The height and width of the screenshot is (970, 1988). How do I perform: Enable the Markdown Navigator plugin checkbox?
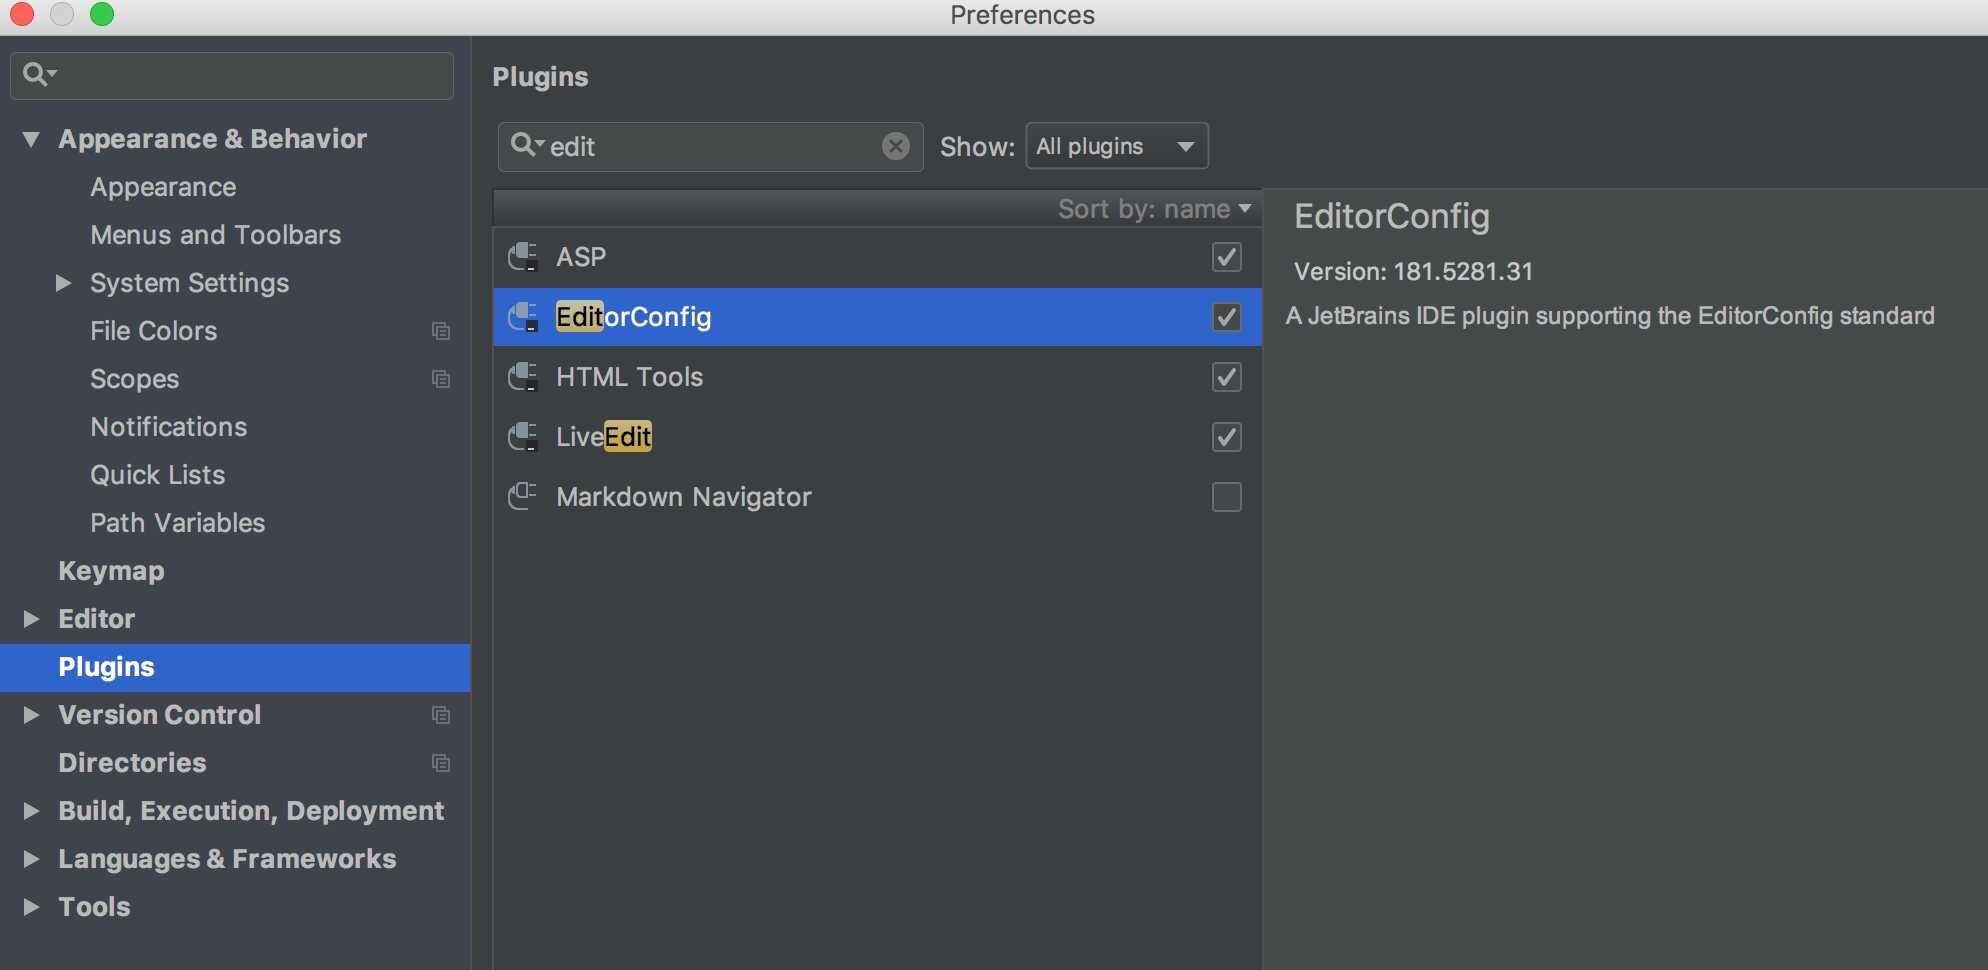coord(1226,497)
